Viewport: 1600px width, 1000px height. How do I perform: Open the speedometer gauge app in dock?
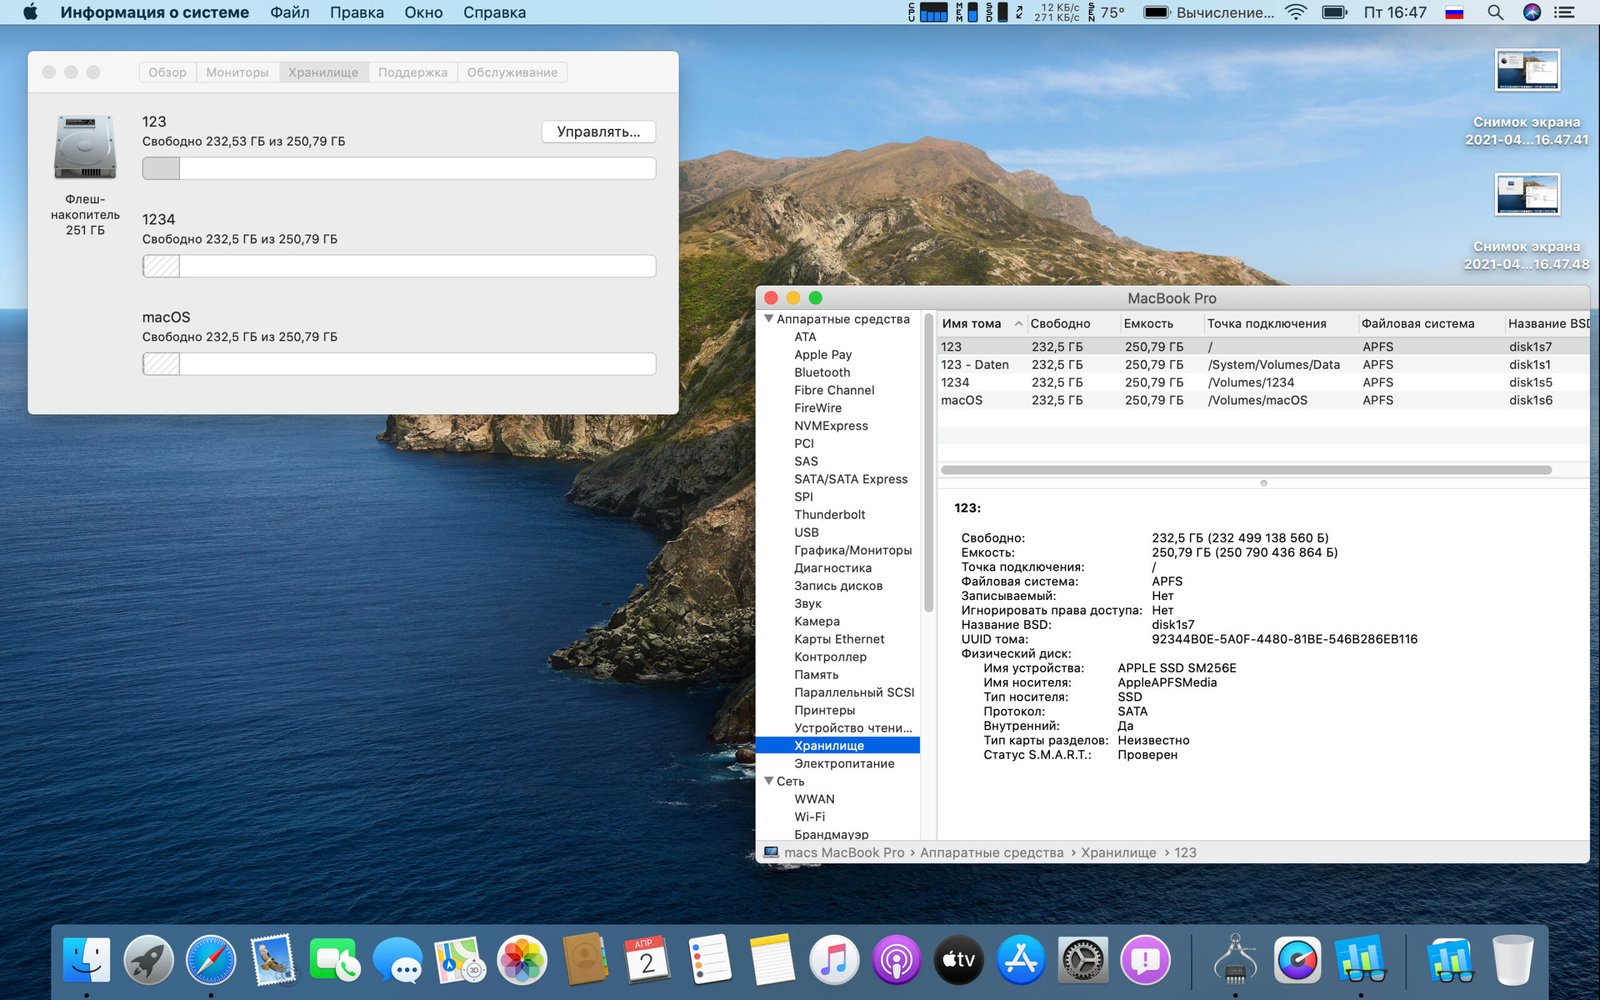coord(1298,961)
